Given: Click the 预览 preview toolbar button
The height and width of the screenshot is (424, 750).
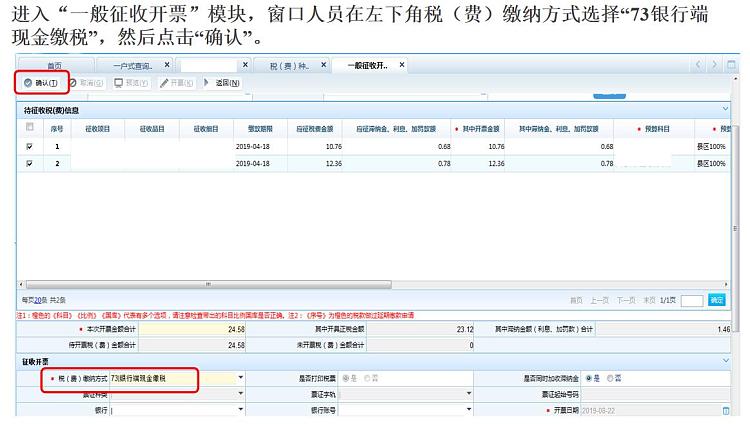Looking at the screenshot, I should tap(131, 83).
